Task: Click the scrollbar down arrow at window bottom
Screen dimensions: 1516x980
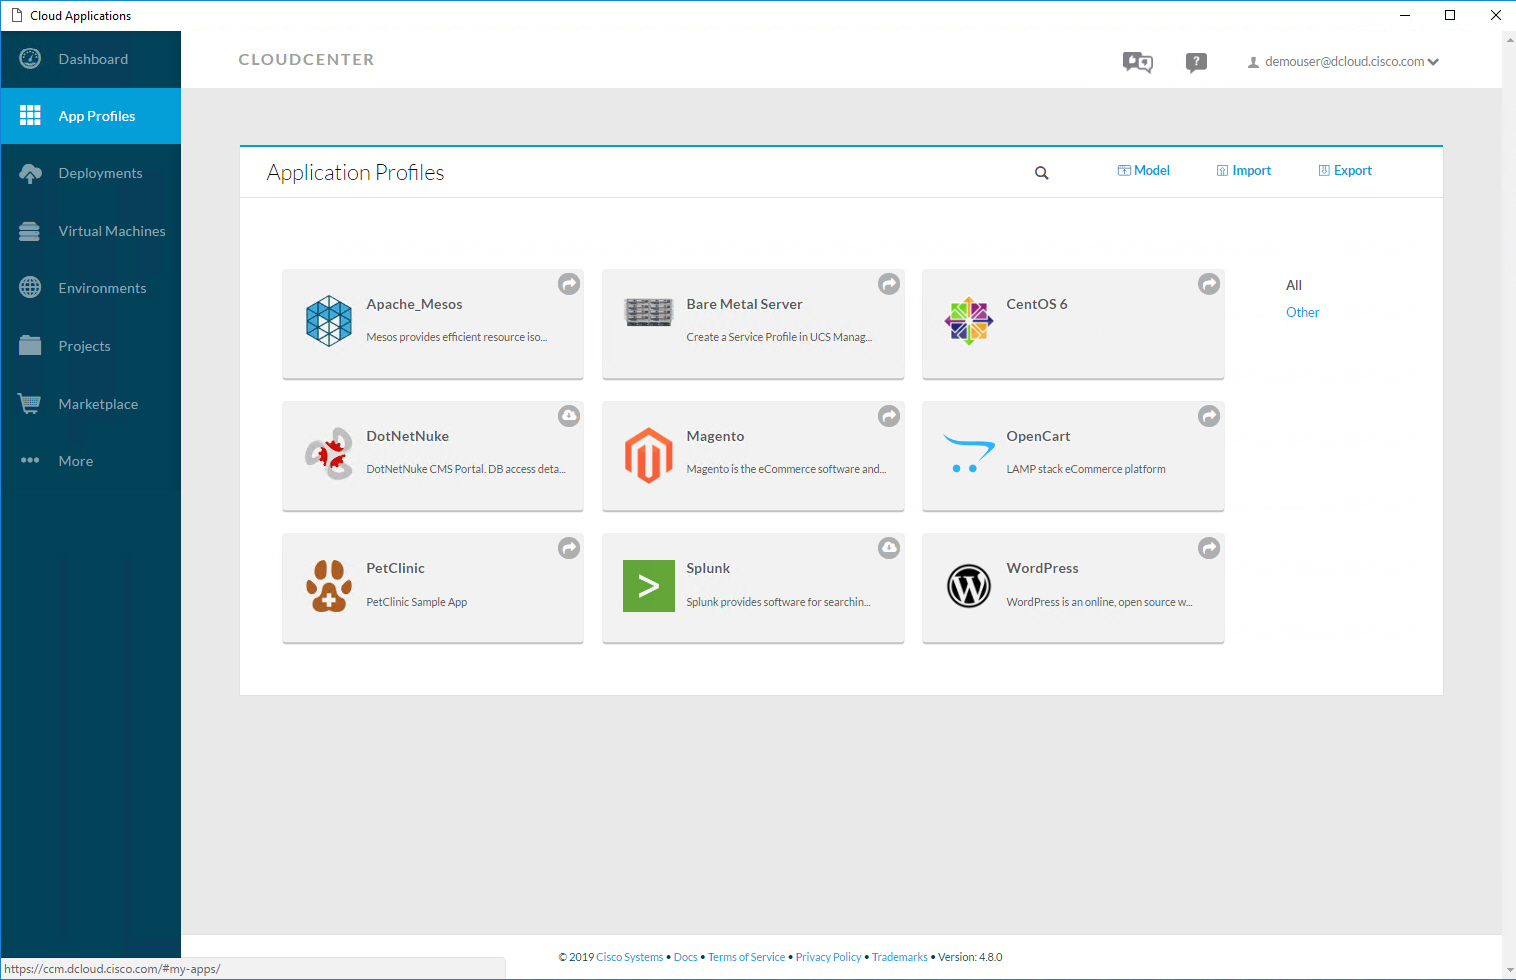Action: tap(1509, 971)
